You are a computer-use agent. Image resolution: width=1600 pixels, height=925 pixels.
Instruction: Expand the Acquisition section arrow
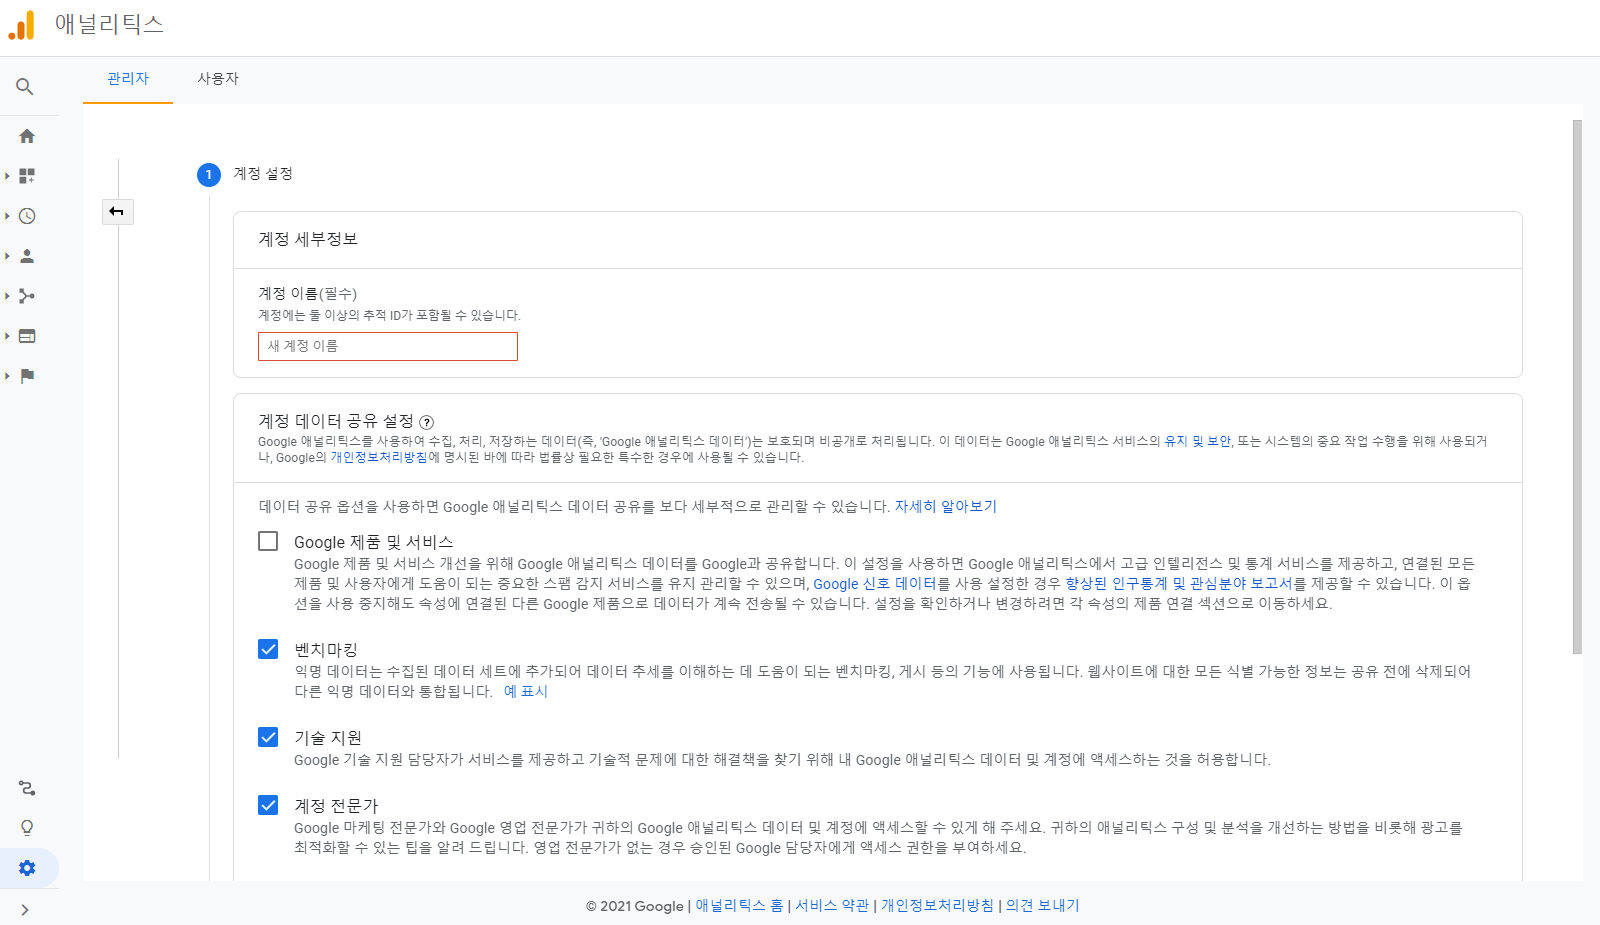click(x=7, y=296)
